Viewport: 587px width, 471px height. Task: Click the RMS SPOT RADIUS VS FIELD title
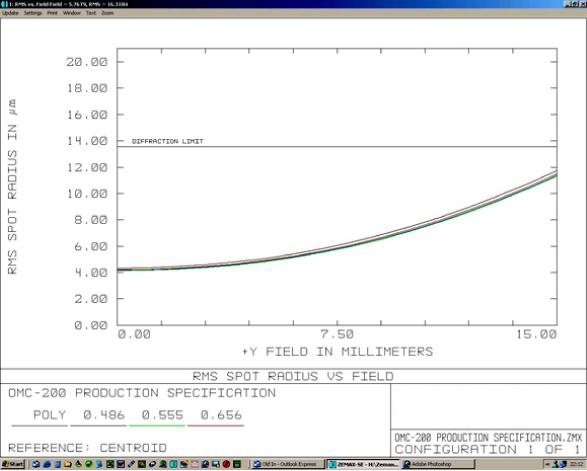pos(293,376)
